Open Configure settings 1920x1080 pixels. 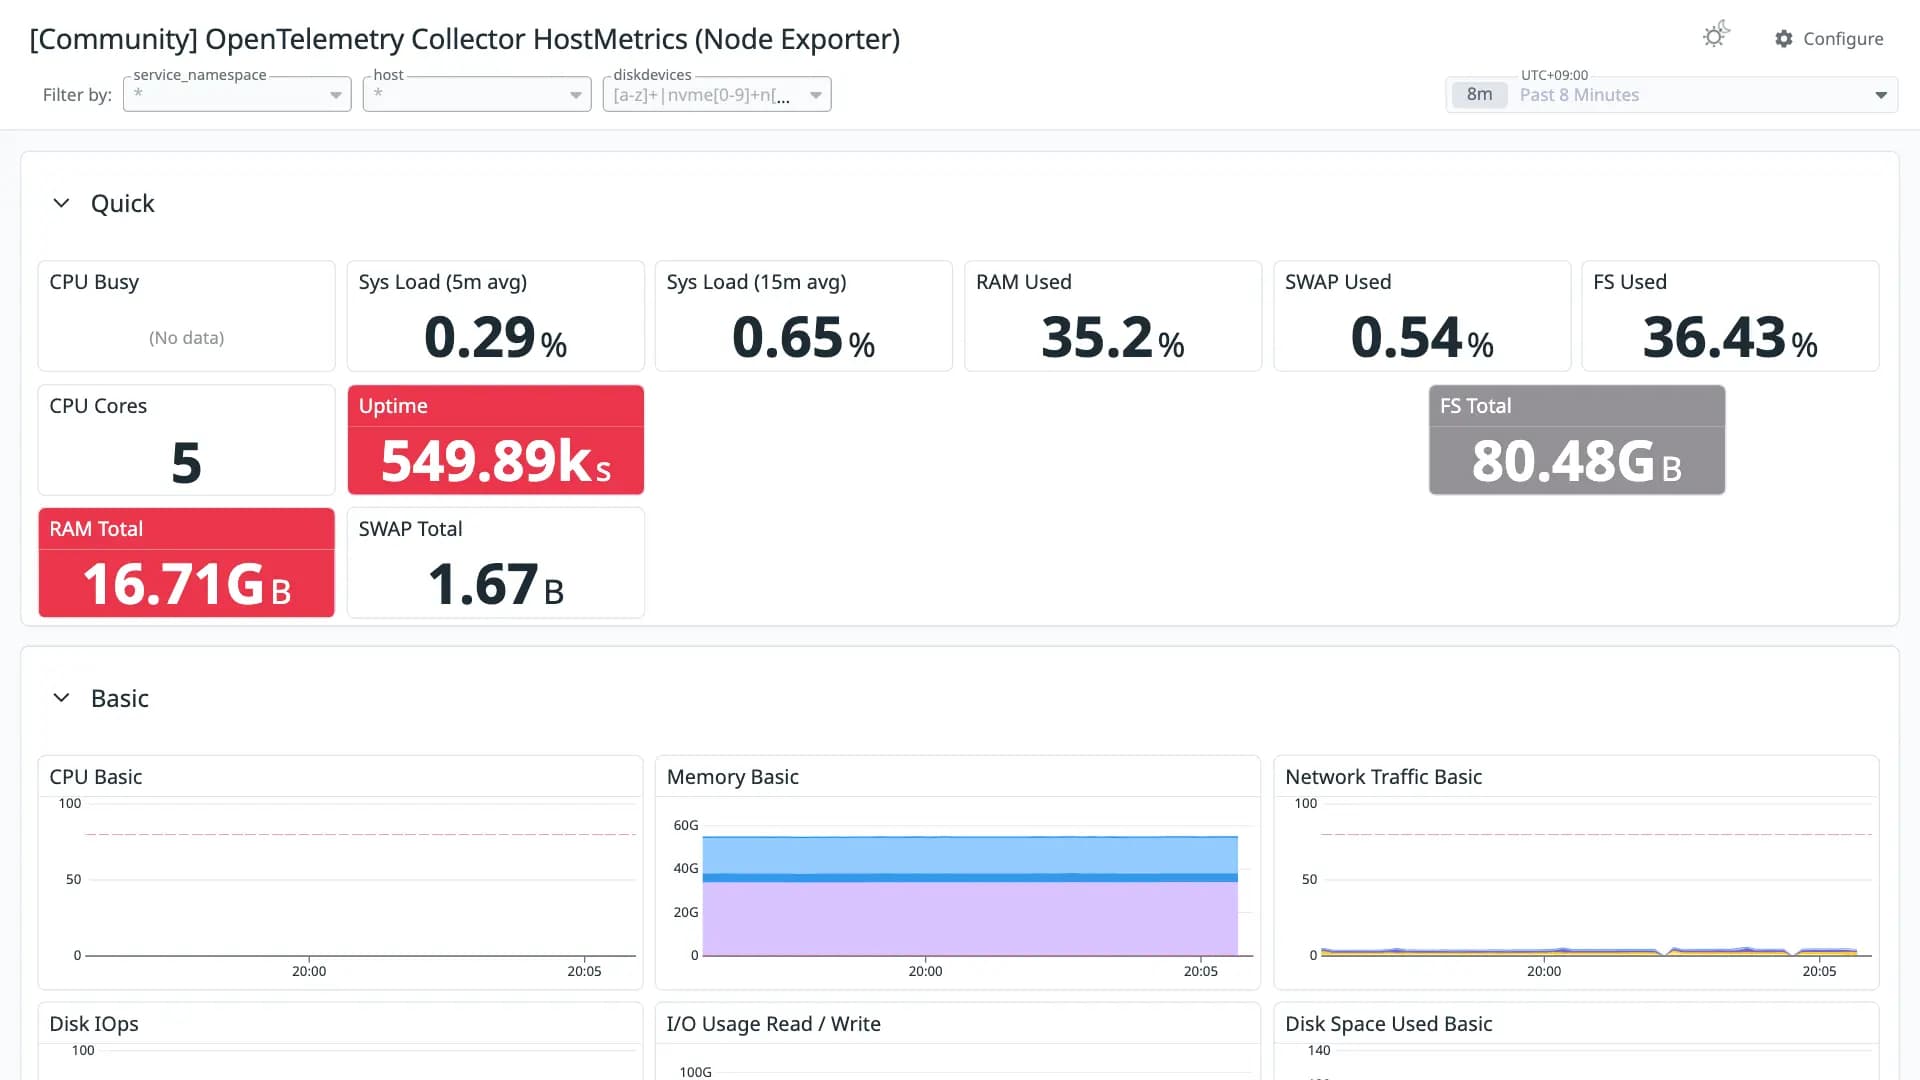[x=1829, y=39]
